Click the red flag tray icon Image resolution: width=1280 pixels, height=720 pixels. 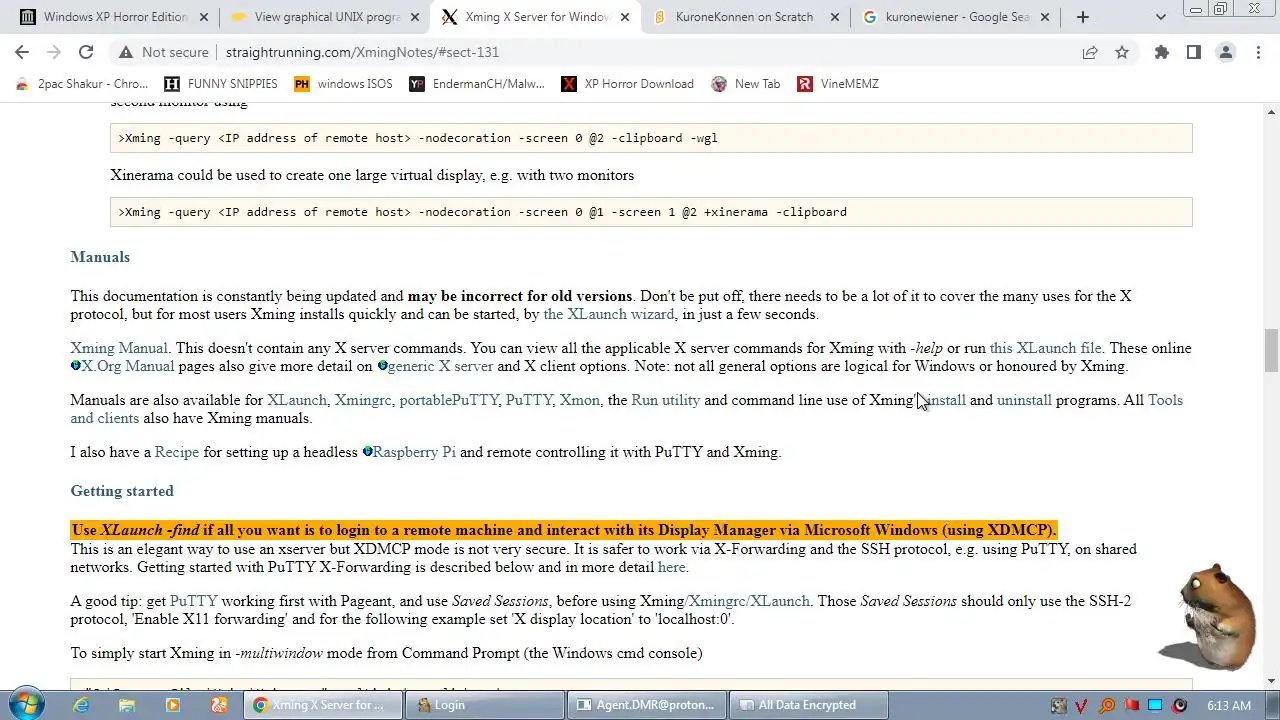(x=1132, y=706)
